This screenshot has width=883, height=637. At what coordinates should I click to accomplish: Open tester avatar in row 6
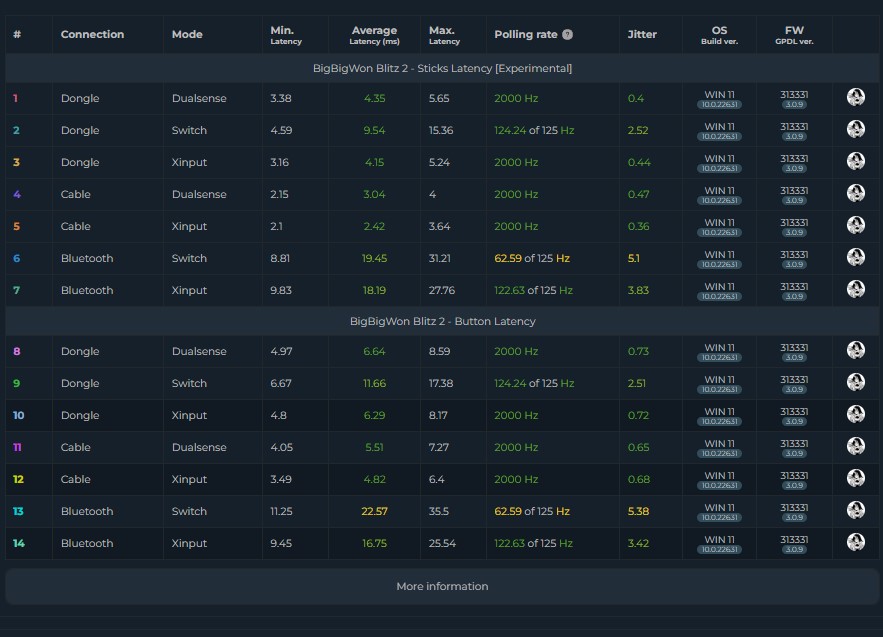855,257
